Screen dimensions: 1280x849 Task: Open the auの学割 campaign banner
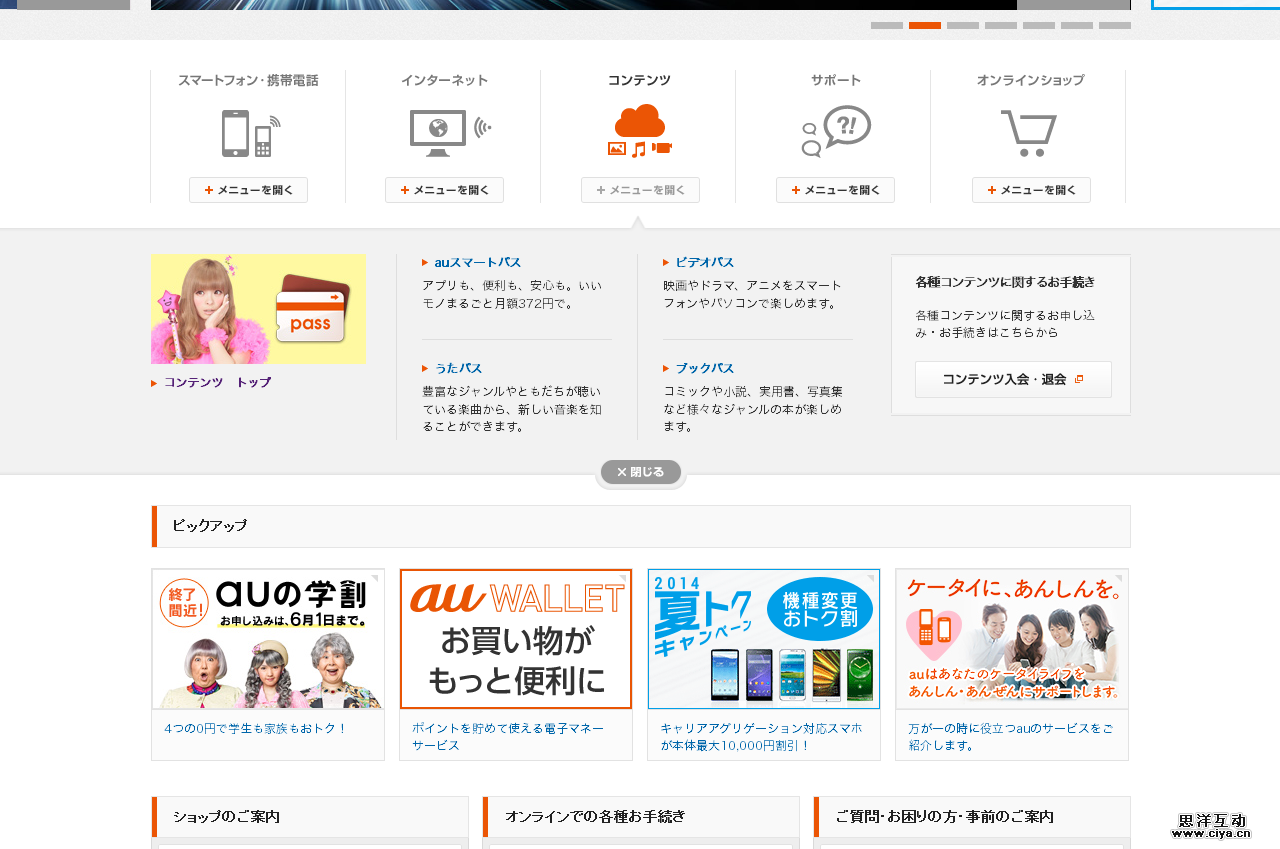pyautogui.click(x=268, y=639)
